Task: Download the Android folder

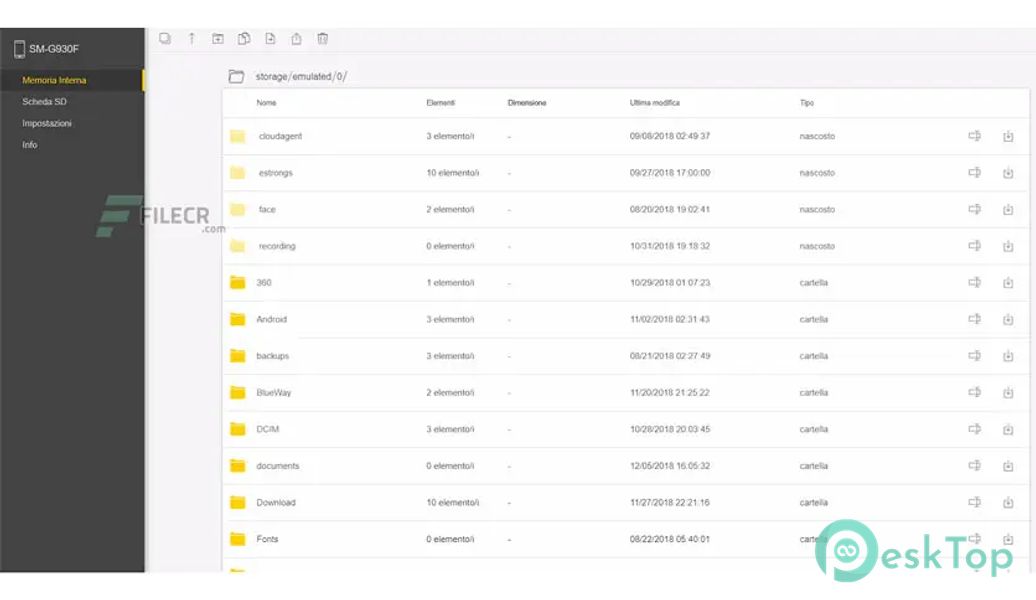Action: [1008, 320]
